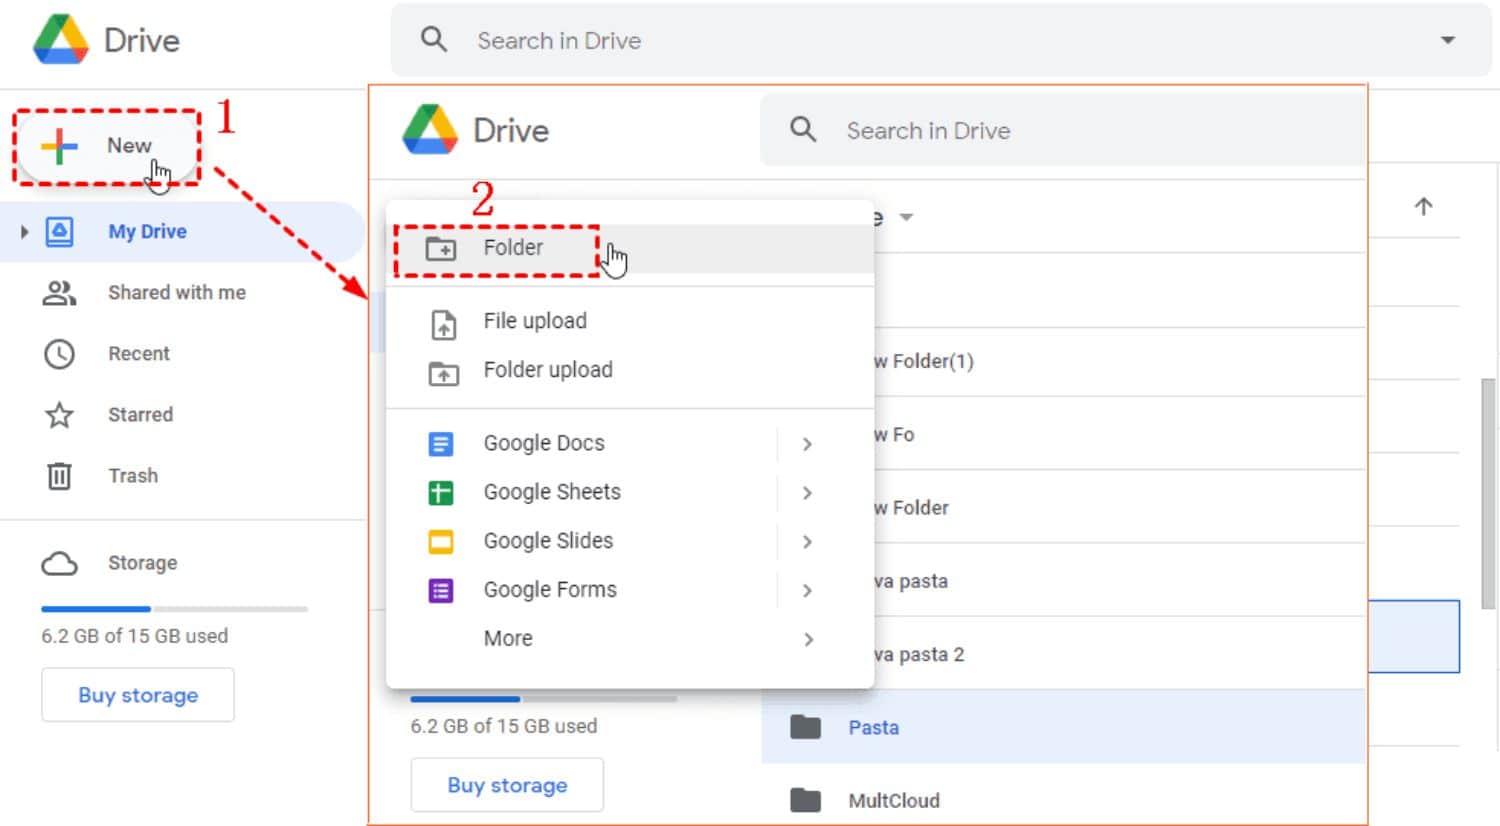Select Folder from the New menu

pyautogui.click(x=630, y=248)
